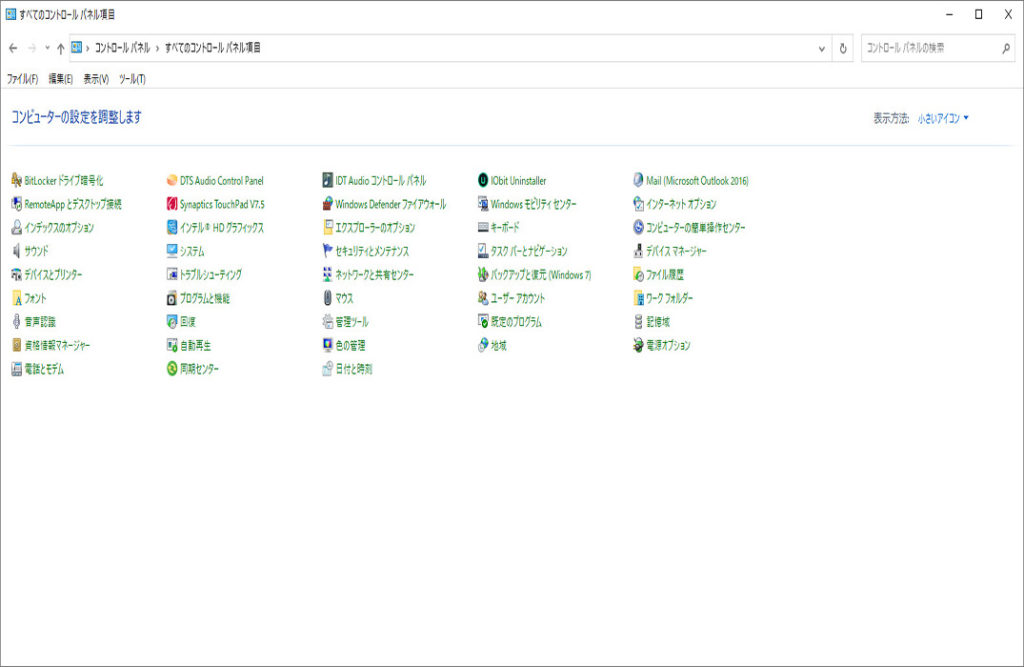Click the 電源オプション power icon
1024x667 pixels.
click(638, 345)
